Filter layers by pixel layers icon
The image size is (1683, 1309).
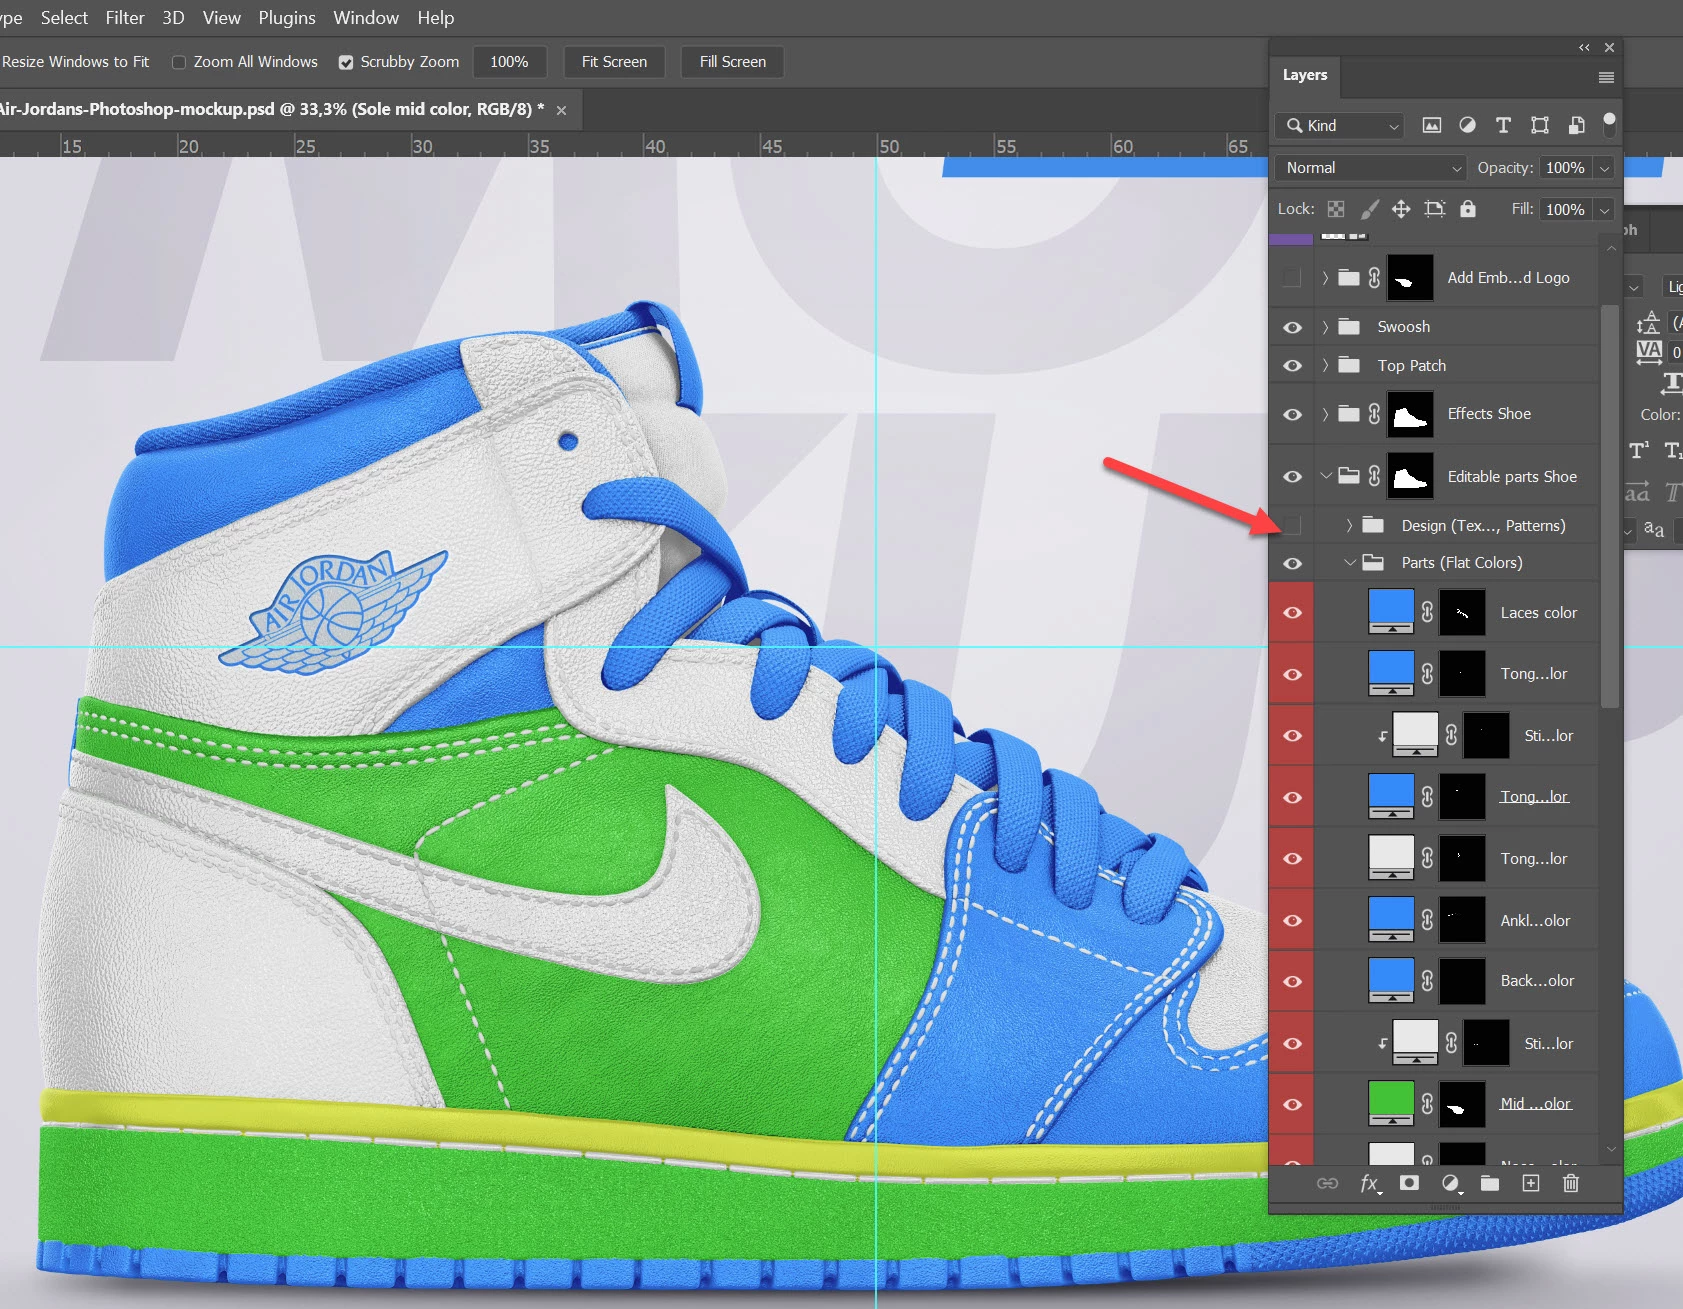1432,125
